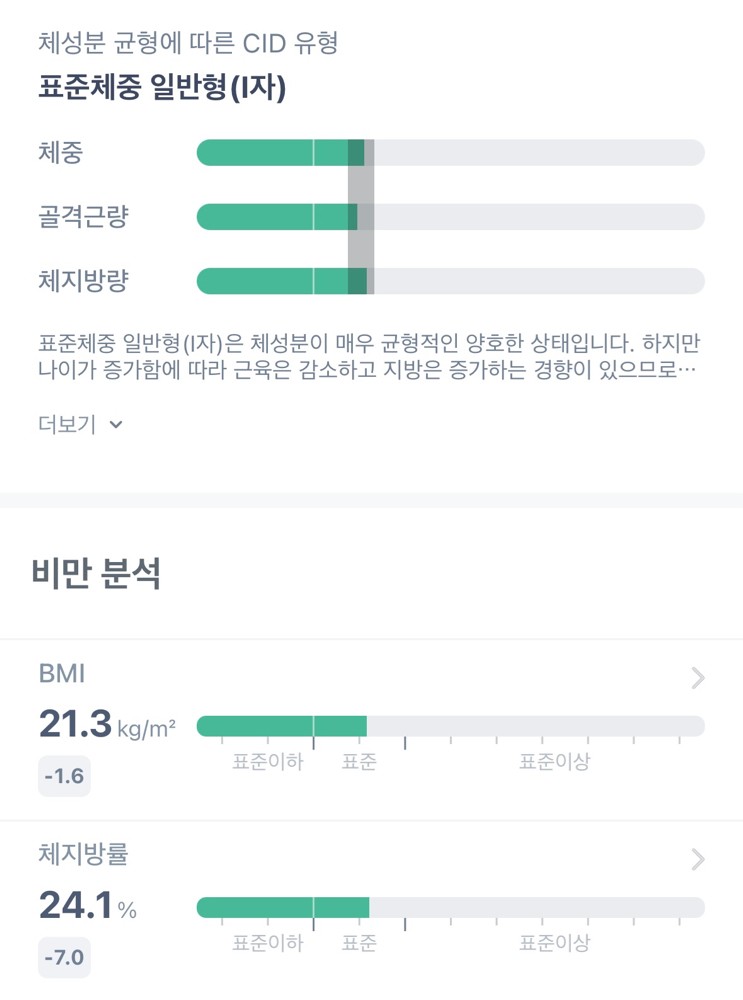Screen dimensions: 743x1000
Task: Open 체지방률 details via right chevron
Action: (x=698, y=859)
